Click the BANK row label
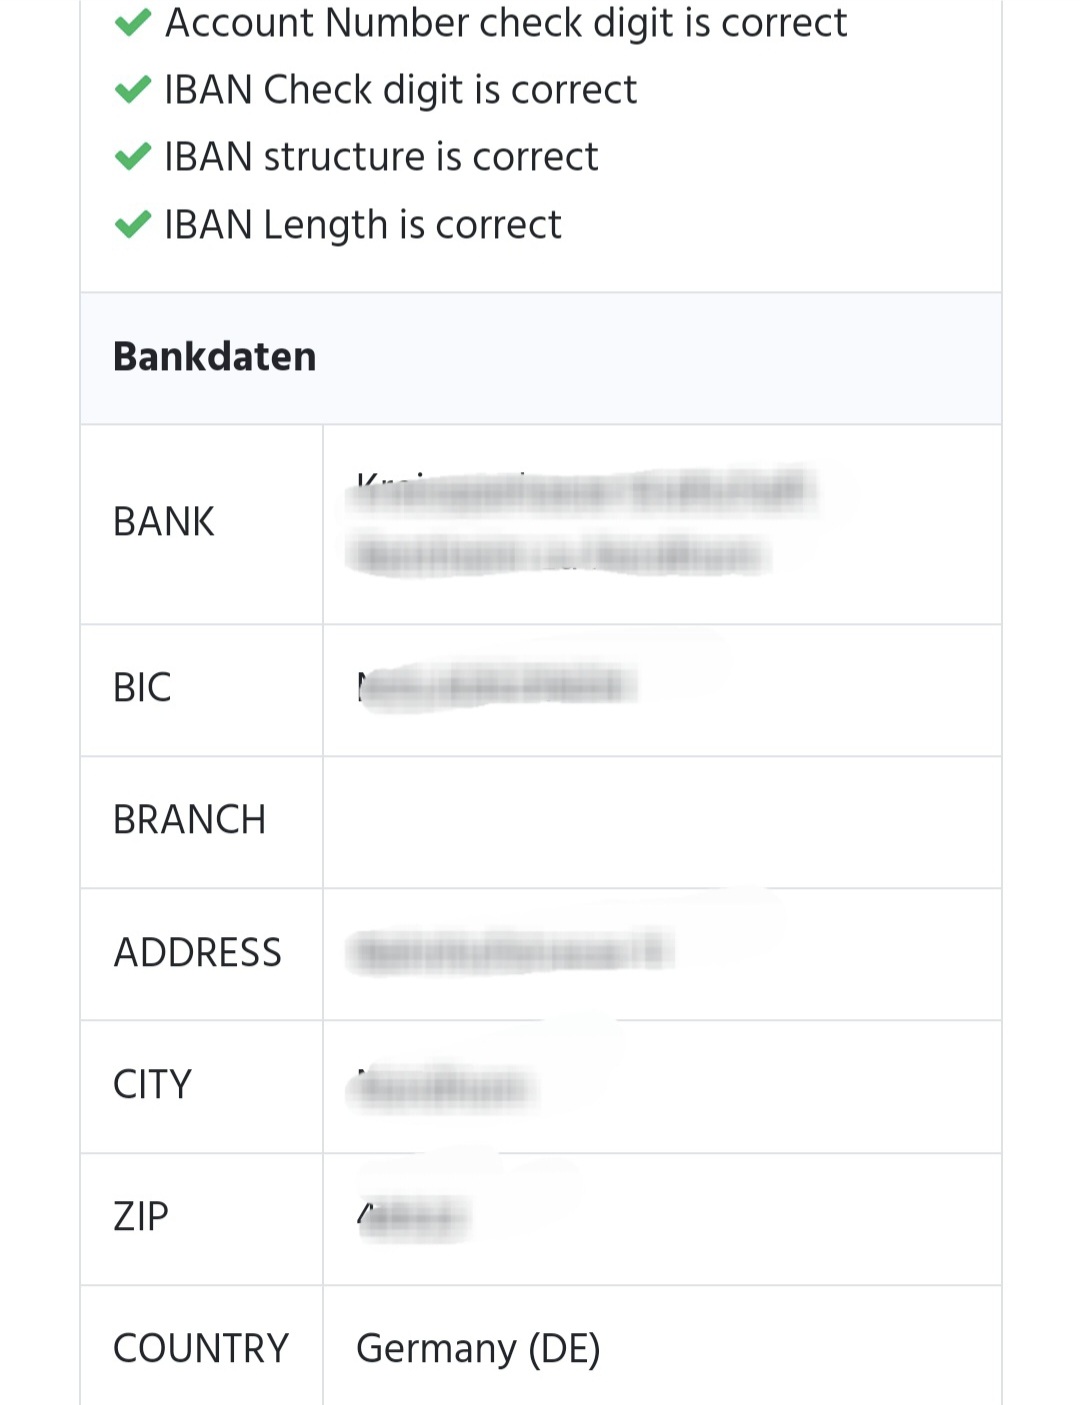1080x1405 pixels. point(164,522)
